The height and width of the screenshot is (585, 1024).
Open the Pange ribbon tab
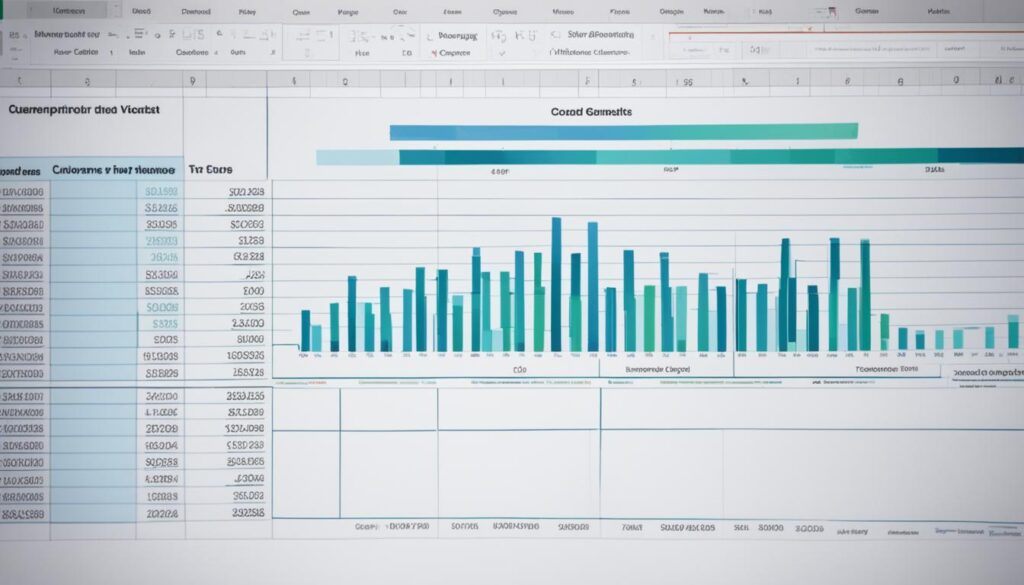click(347, 12)
